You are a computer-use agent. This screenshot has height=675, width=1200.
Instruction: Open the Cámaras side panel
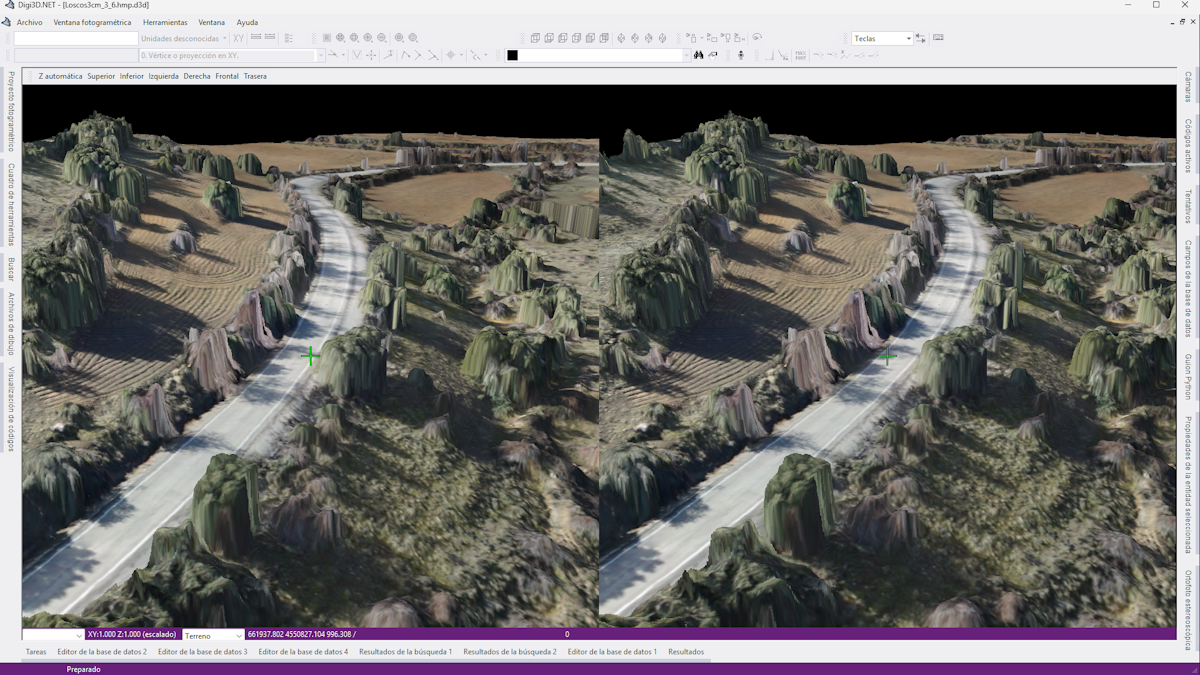click(1188, 87)
